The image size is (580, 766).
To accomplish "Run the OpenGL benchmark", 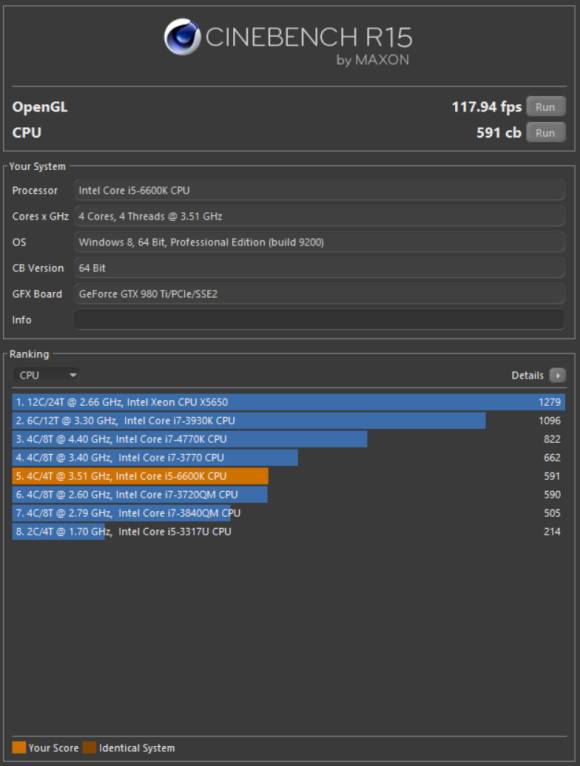I will (546, 107).
